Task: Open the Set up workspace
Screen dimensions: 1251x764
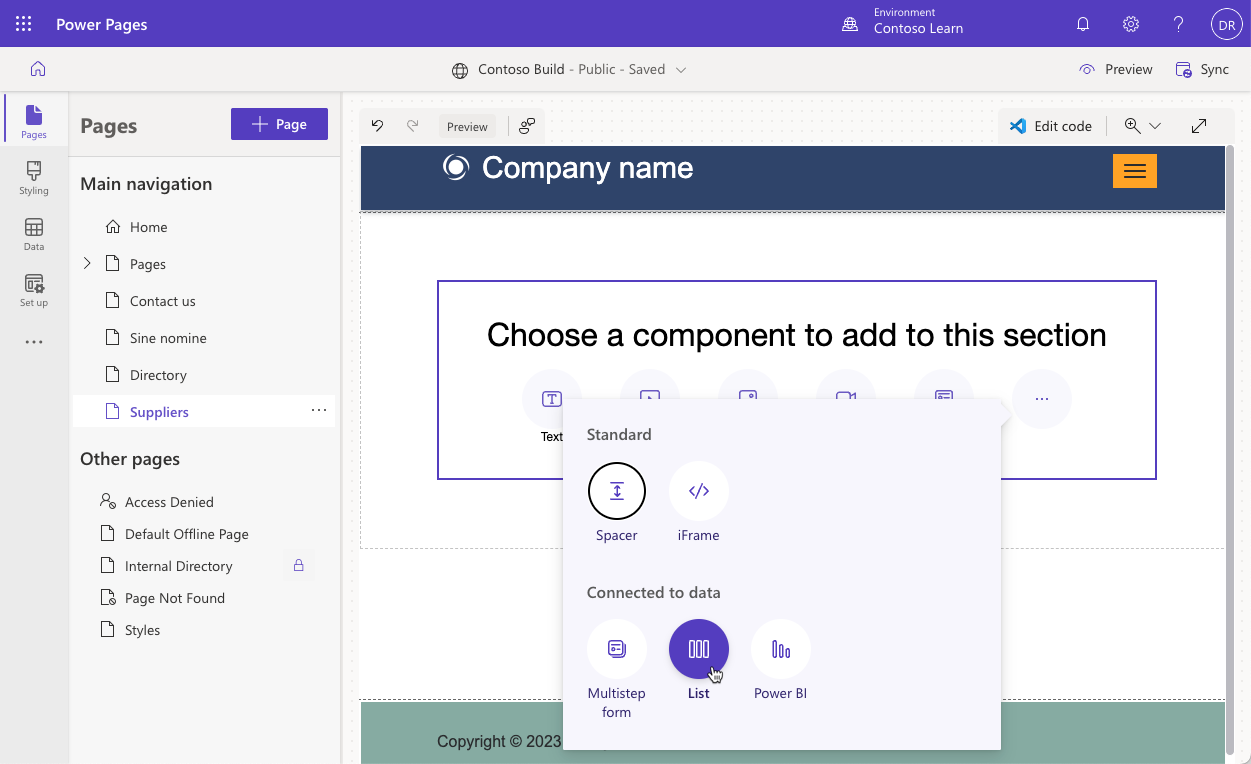Action: pyautogui.click(x=33, y=290)
